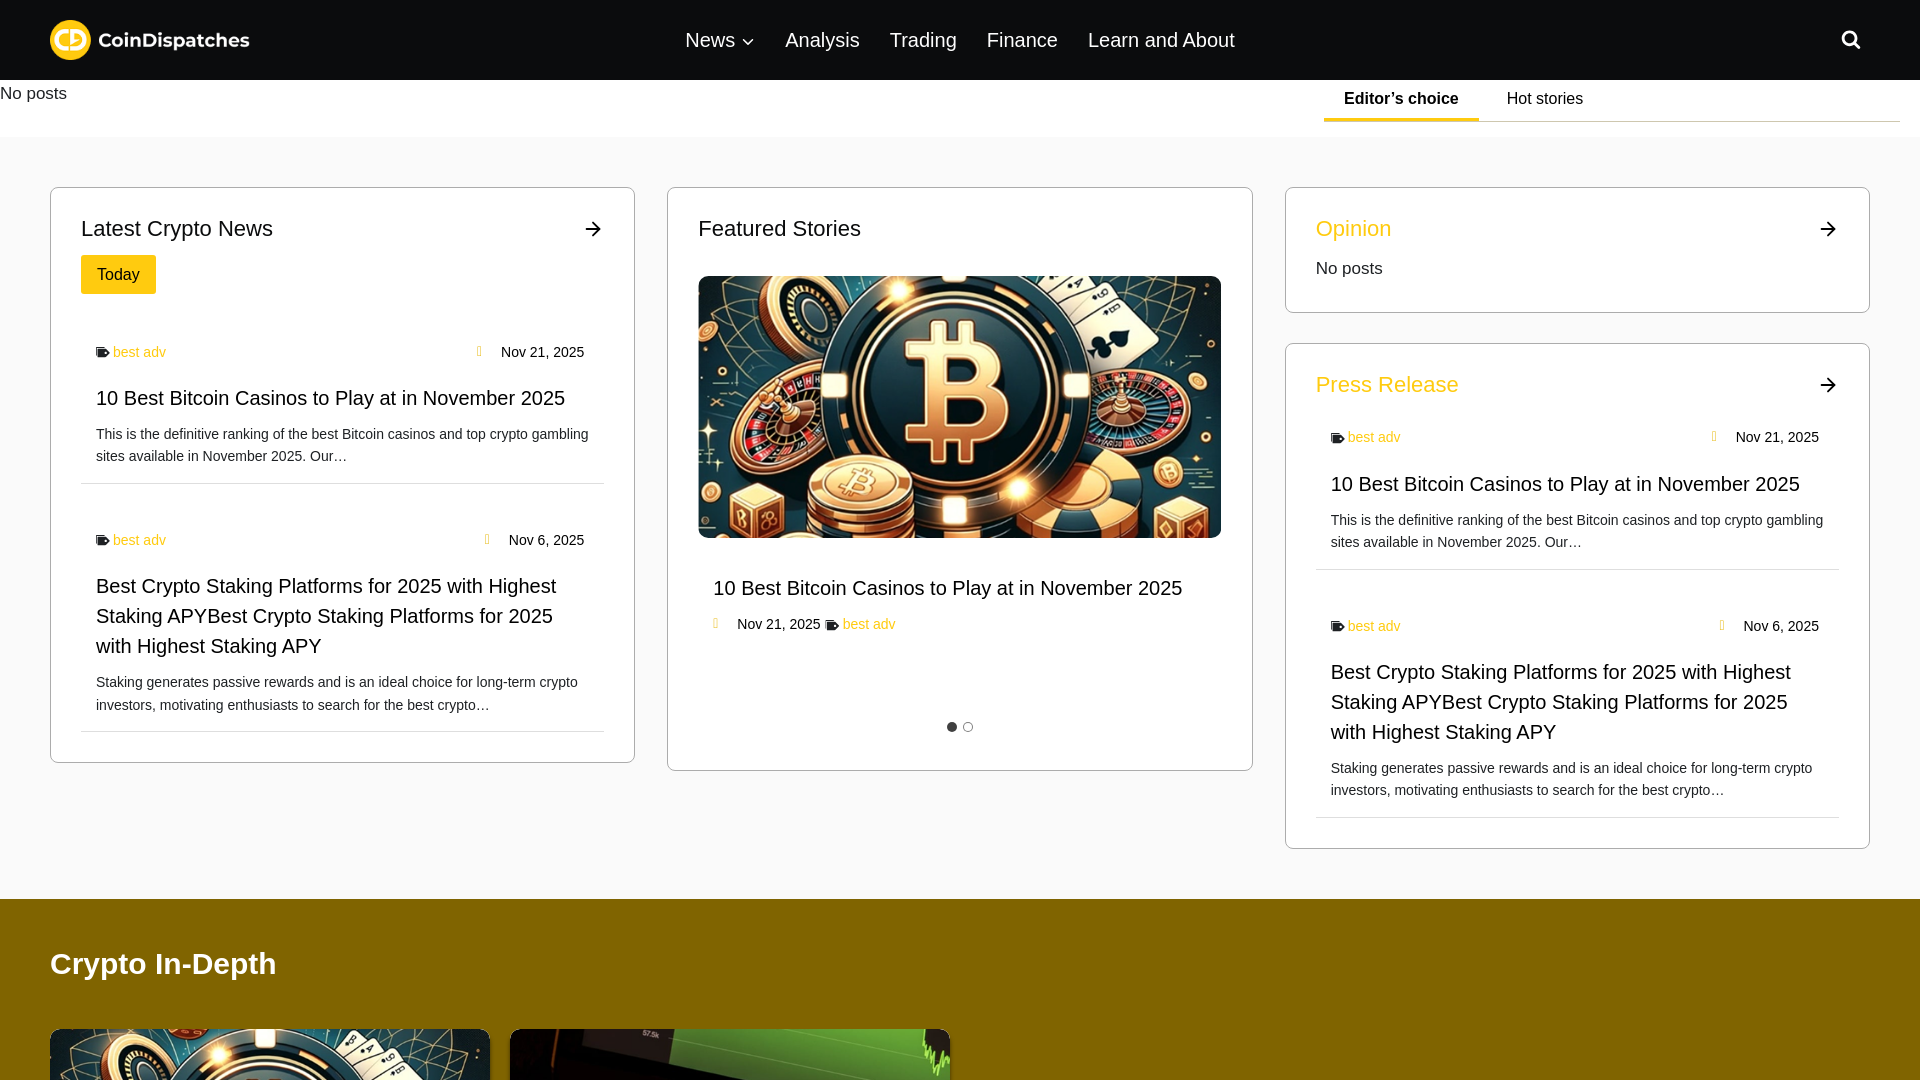The image size is (1920, 1080).
Task: Open casino thumbnail in Crypto In-Depth
Action: coord(270,1054)
